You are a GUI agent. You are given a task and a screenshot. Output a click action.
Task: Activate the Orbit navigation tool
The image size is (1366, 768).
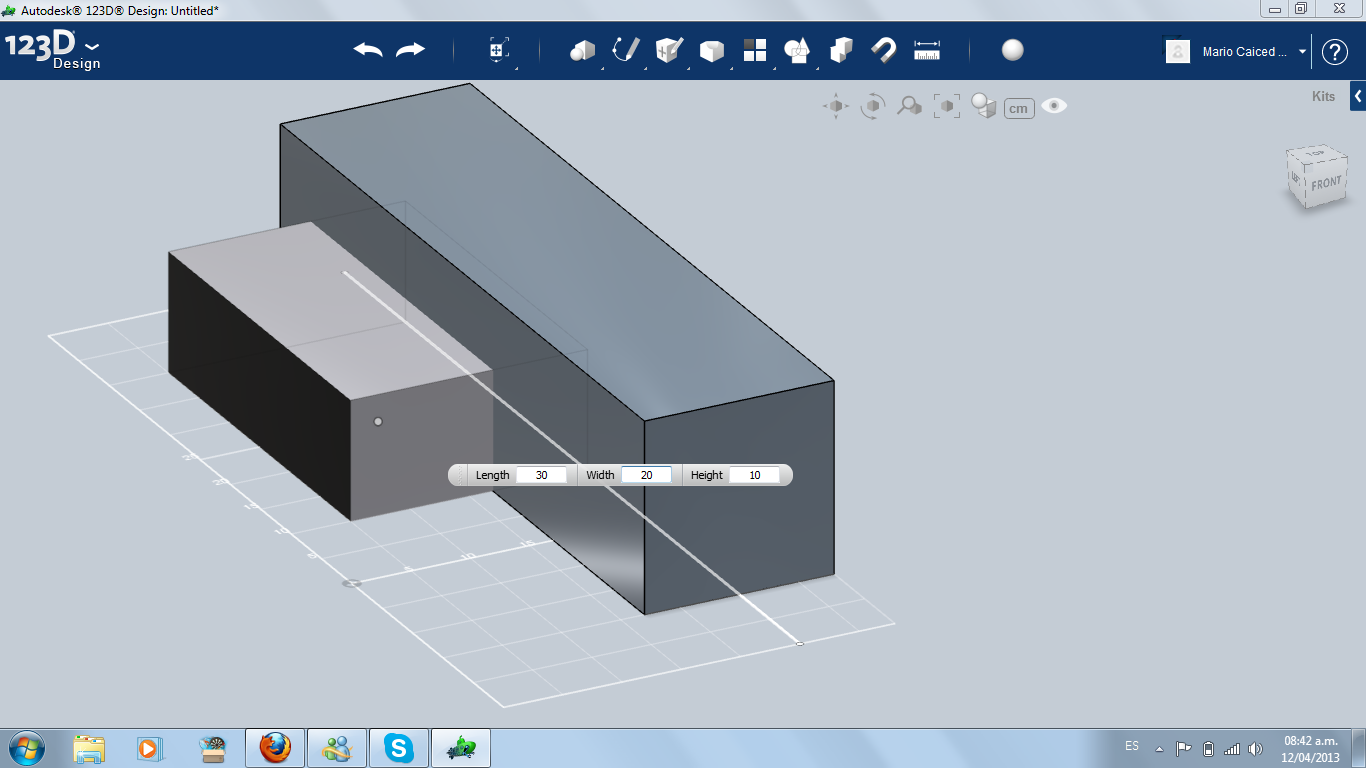click(x=873, y=106)
